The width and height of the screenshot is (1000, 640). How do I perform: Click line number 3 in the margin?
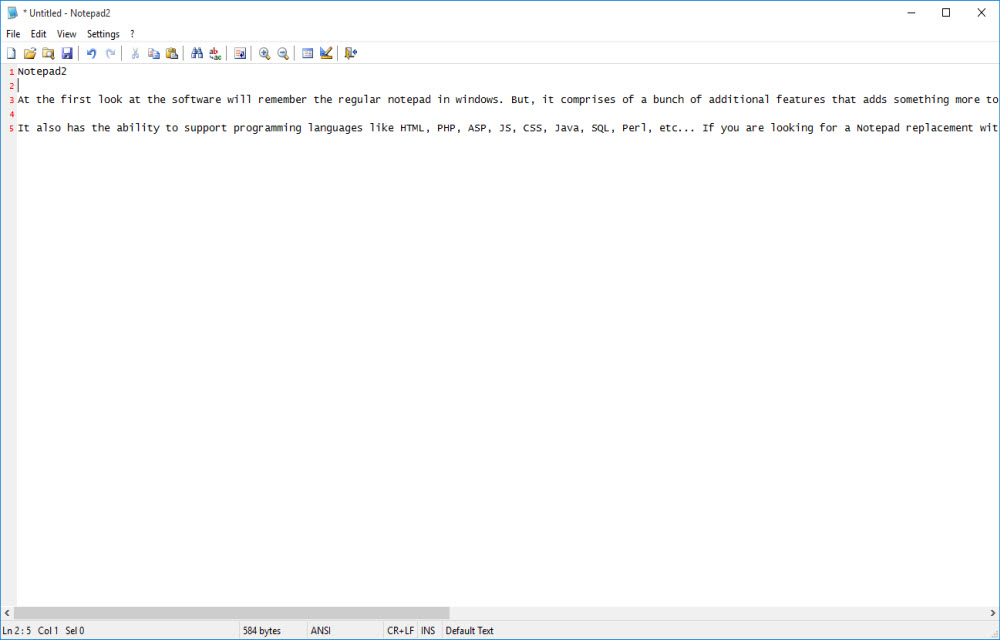pyautogui.click(x=11, y=100)
